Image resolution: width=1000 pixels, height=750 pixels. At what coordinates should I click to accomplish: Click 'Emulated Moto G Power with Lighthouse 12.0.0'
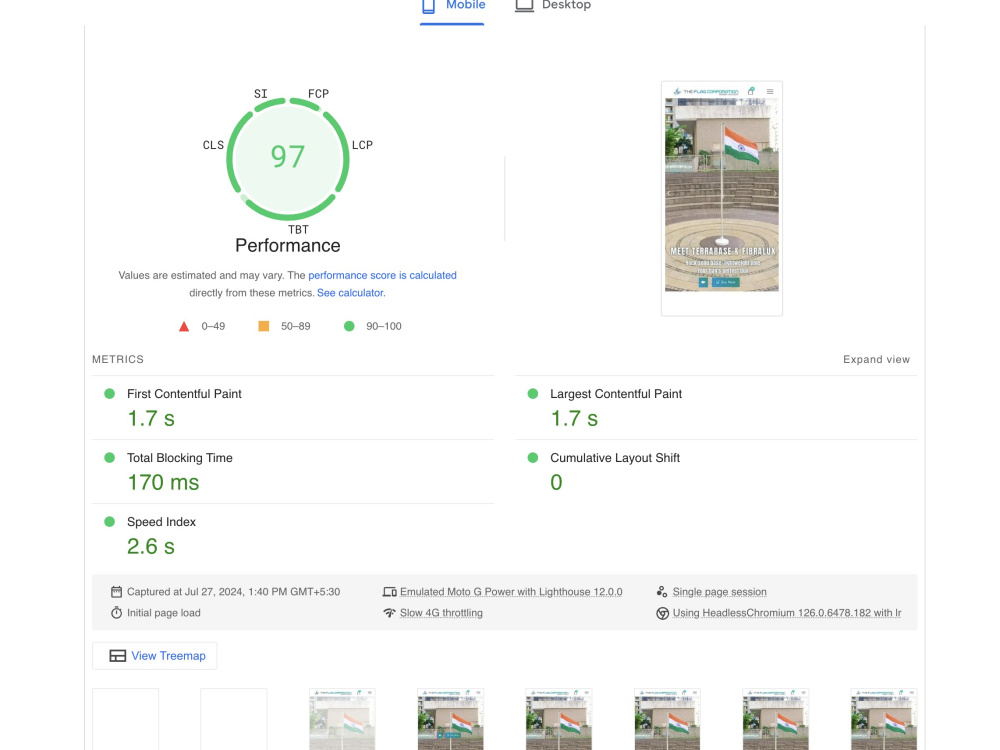tap(511, 592)
